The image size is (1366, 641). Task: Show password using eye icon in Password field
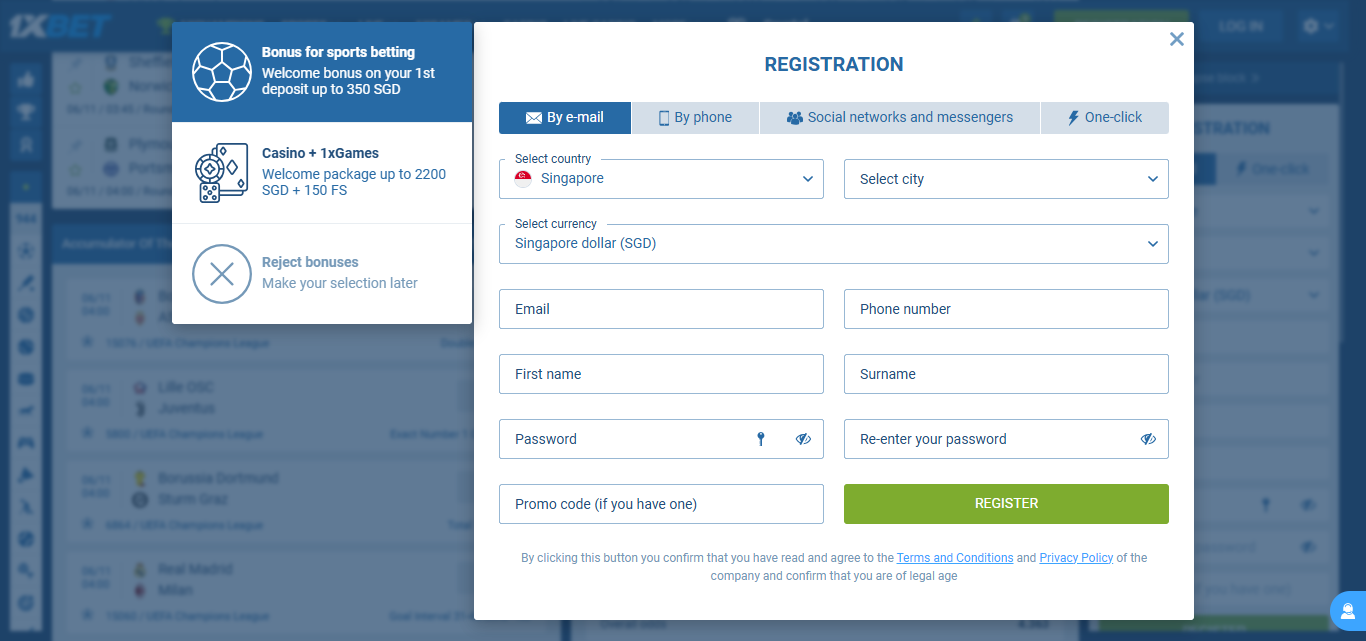(803, 439)
